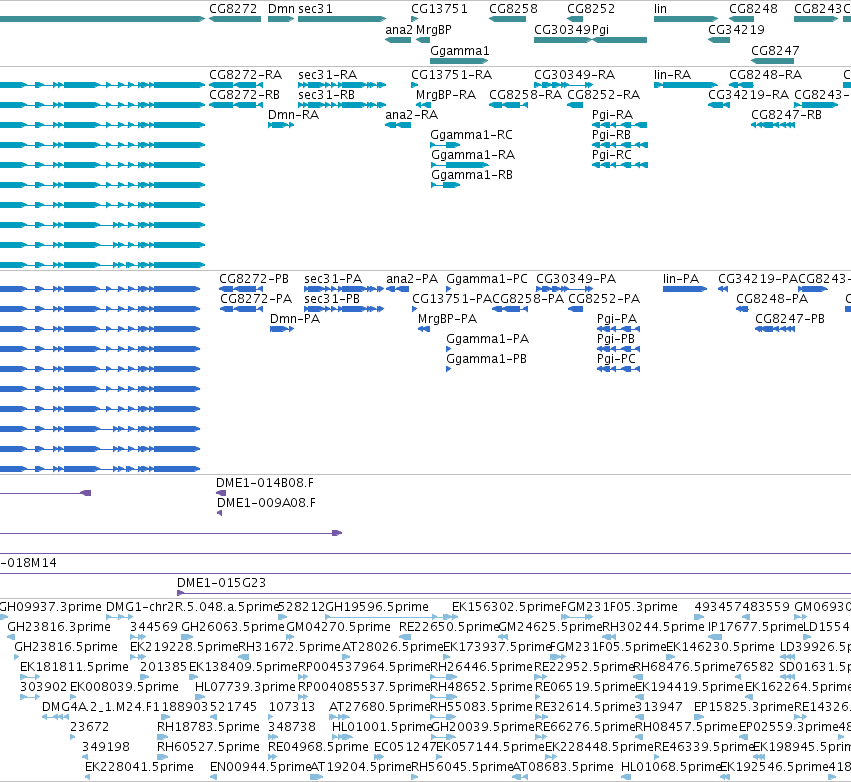Open the DME1-015G23 clone label
The height and width of the screenshot is (782, 851).
(x=221, y=583)
